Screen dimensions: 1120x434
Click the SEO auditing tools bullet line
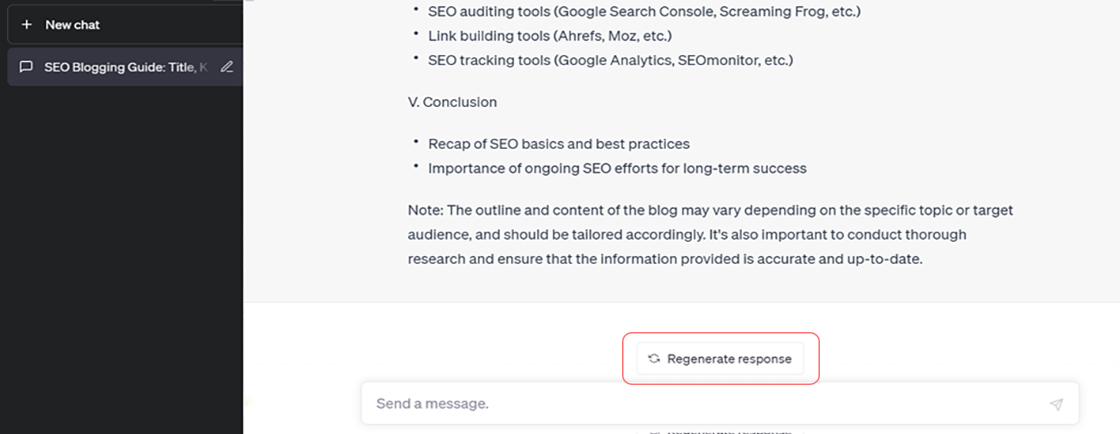(642, 11)
